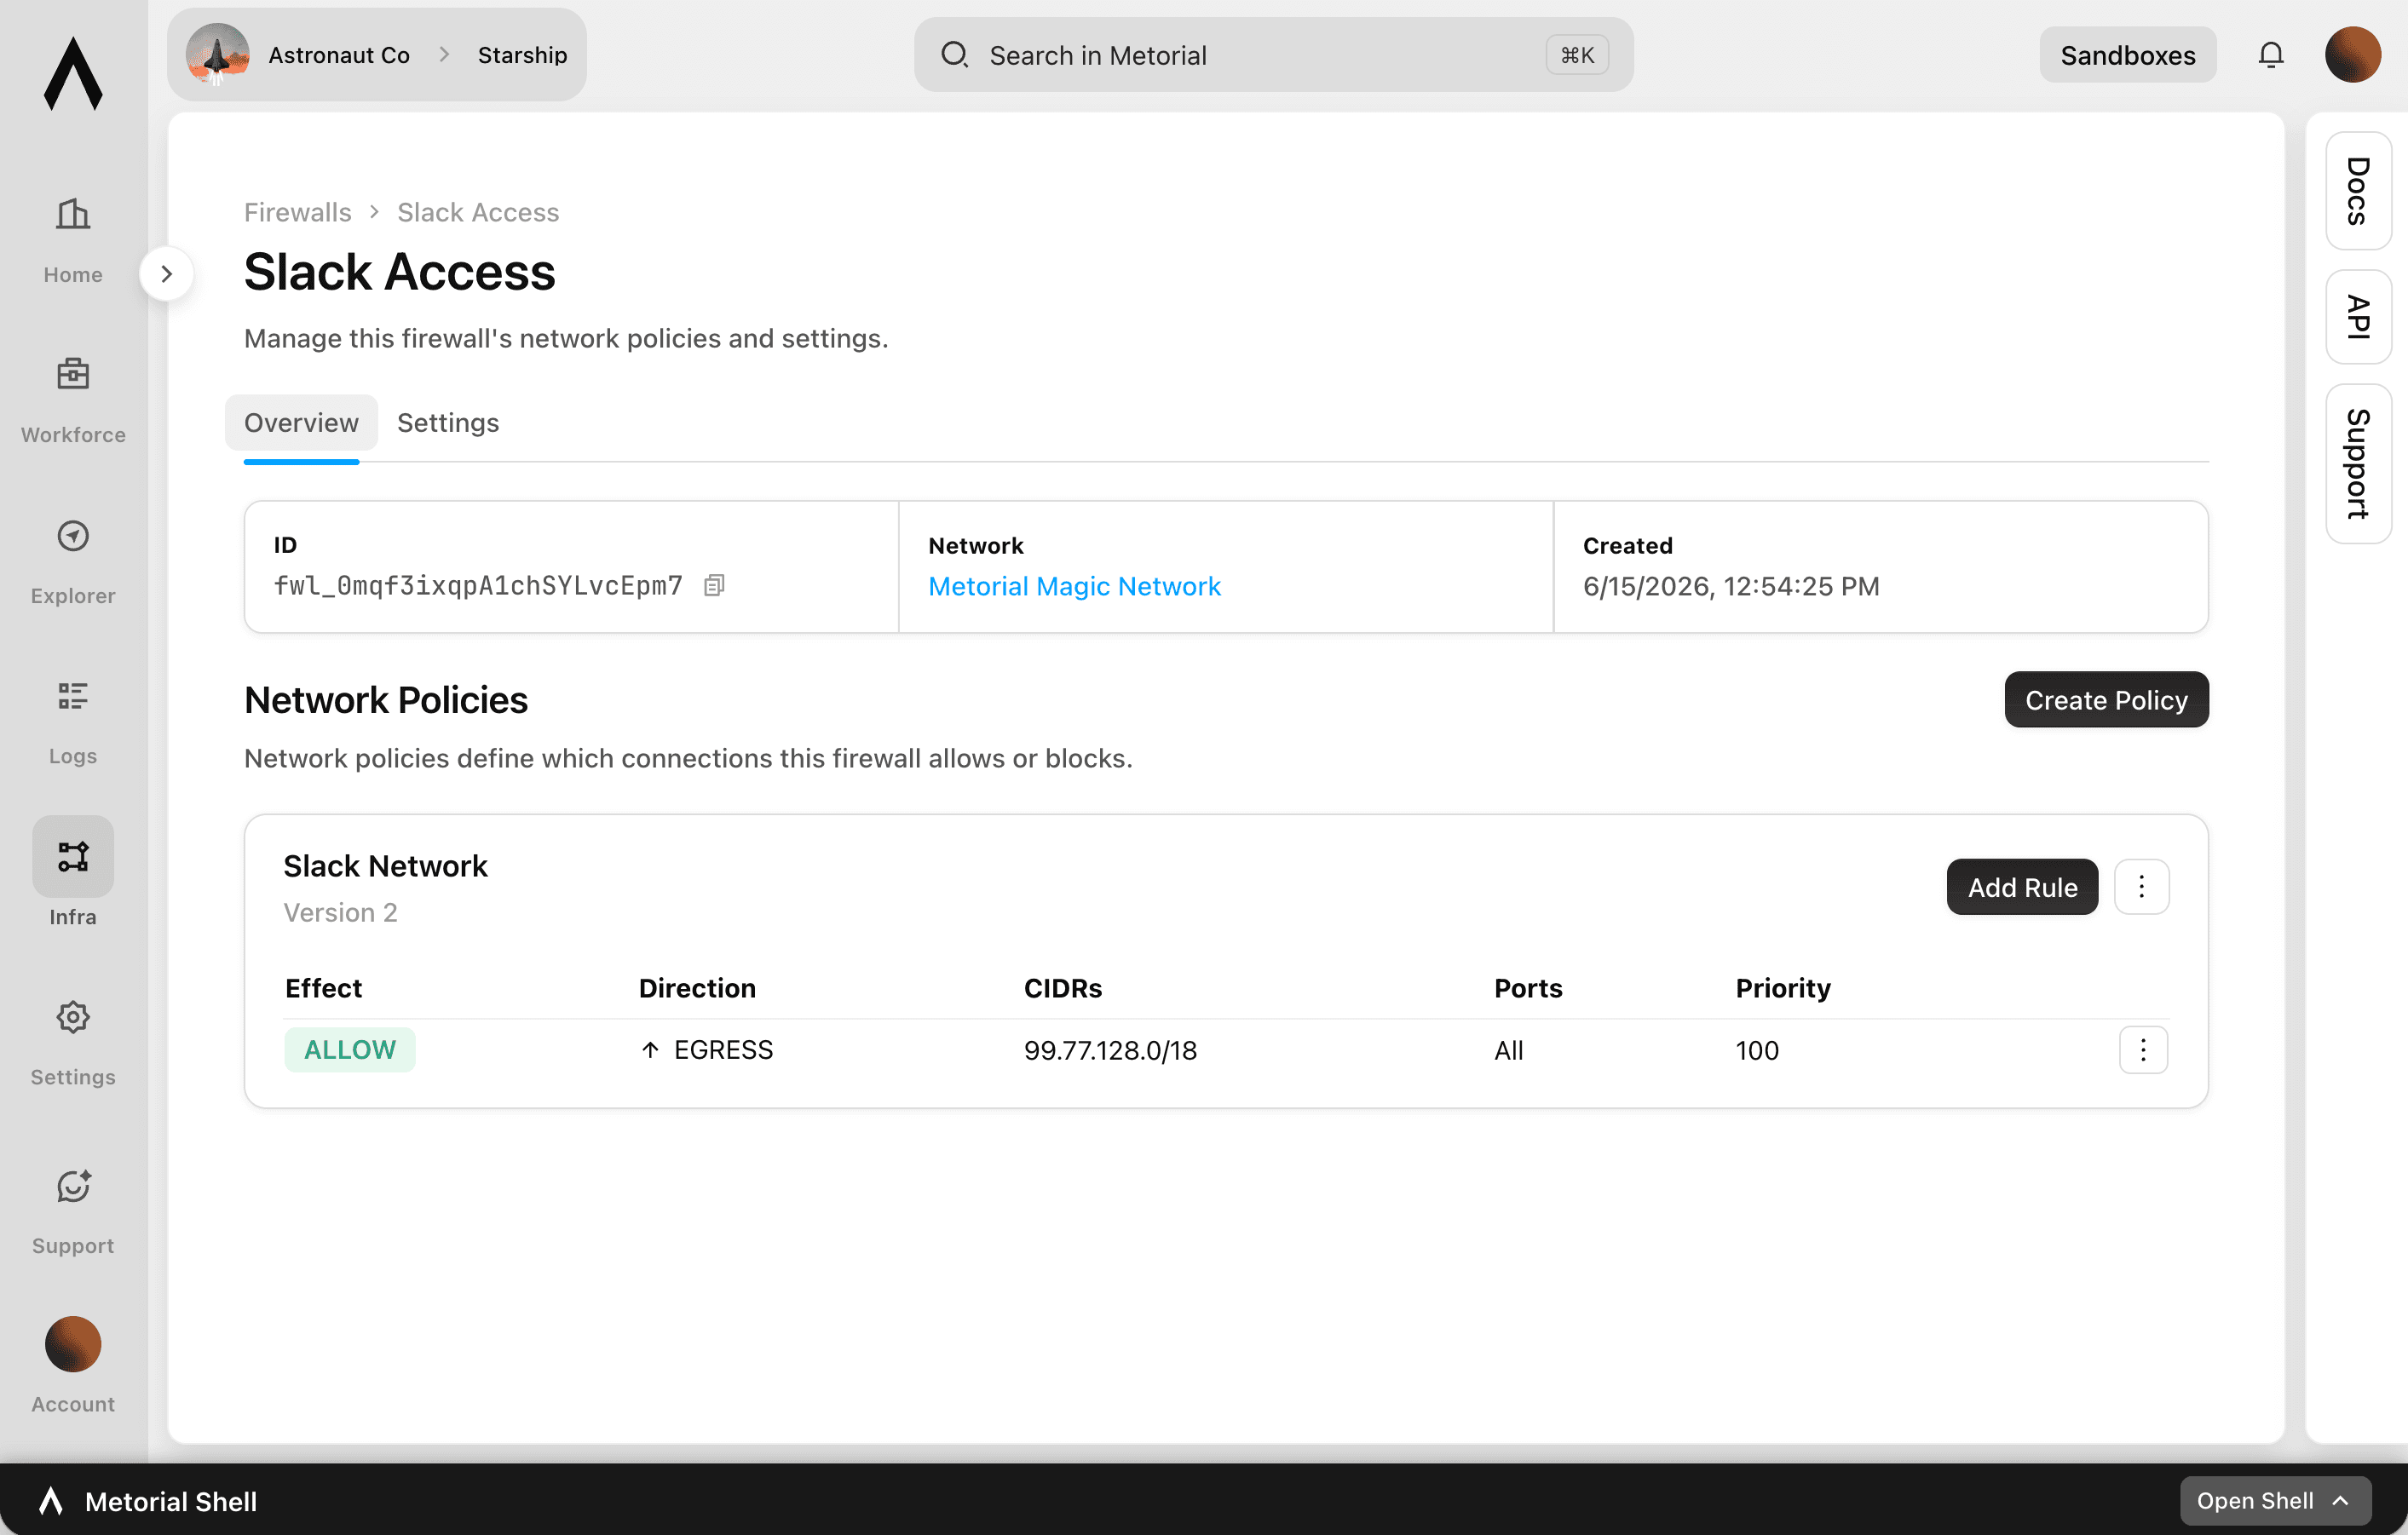Open the Docs side panel tab
Screen dimensions: 2408x1535
[2358, 191]
